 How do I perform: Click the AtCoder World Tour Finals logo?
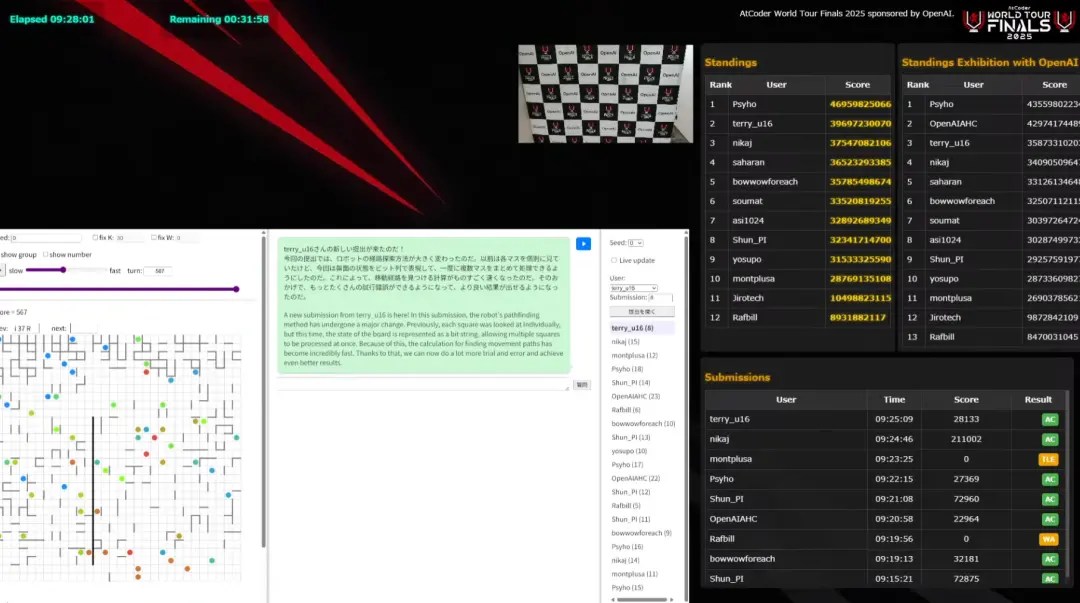point(1008,20)
